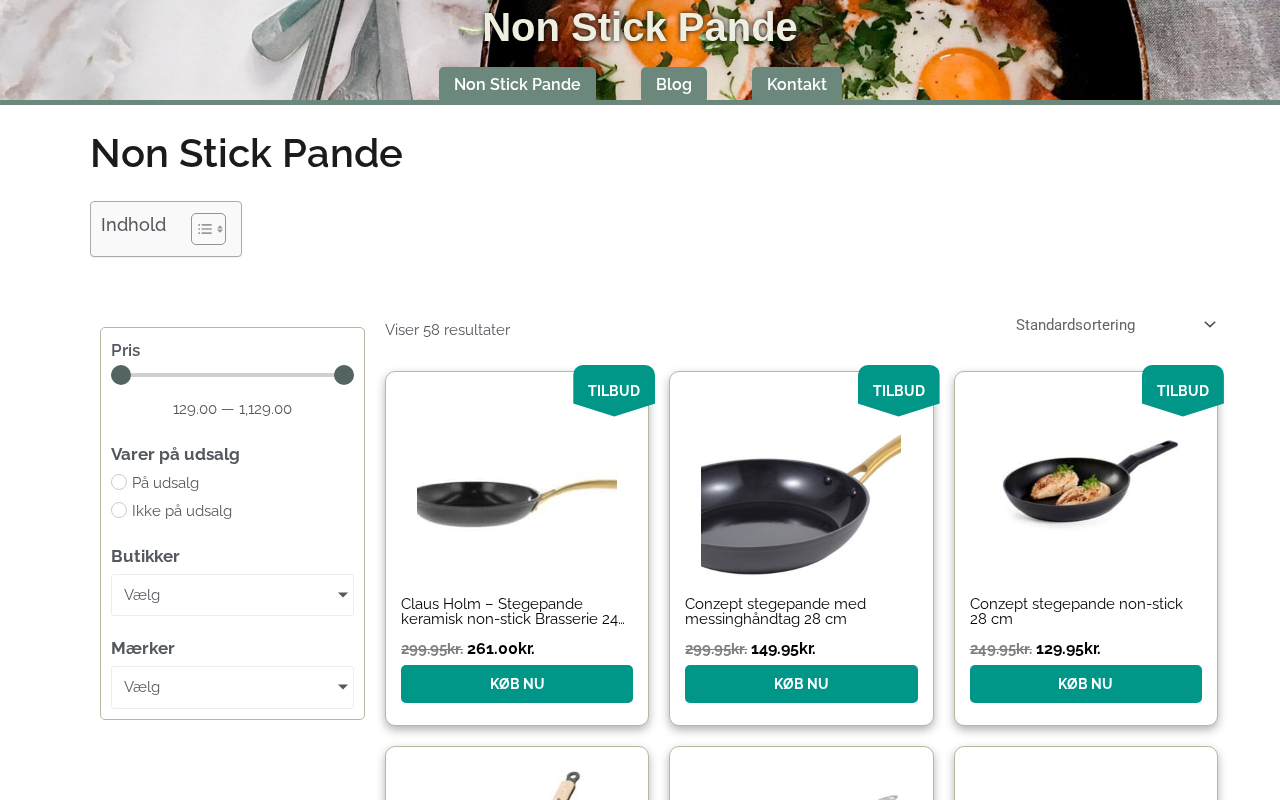Open the Mærker 'Vælg' dropdown
This screenshot has height=800, width=1280.
pyautogui.click(x=232, y=687)
